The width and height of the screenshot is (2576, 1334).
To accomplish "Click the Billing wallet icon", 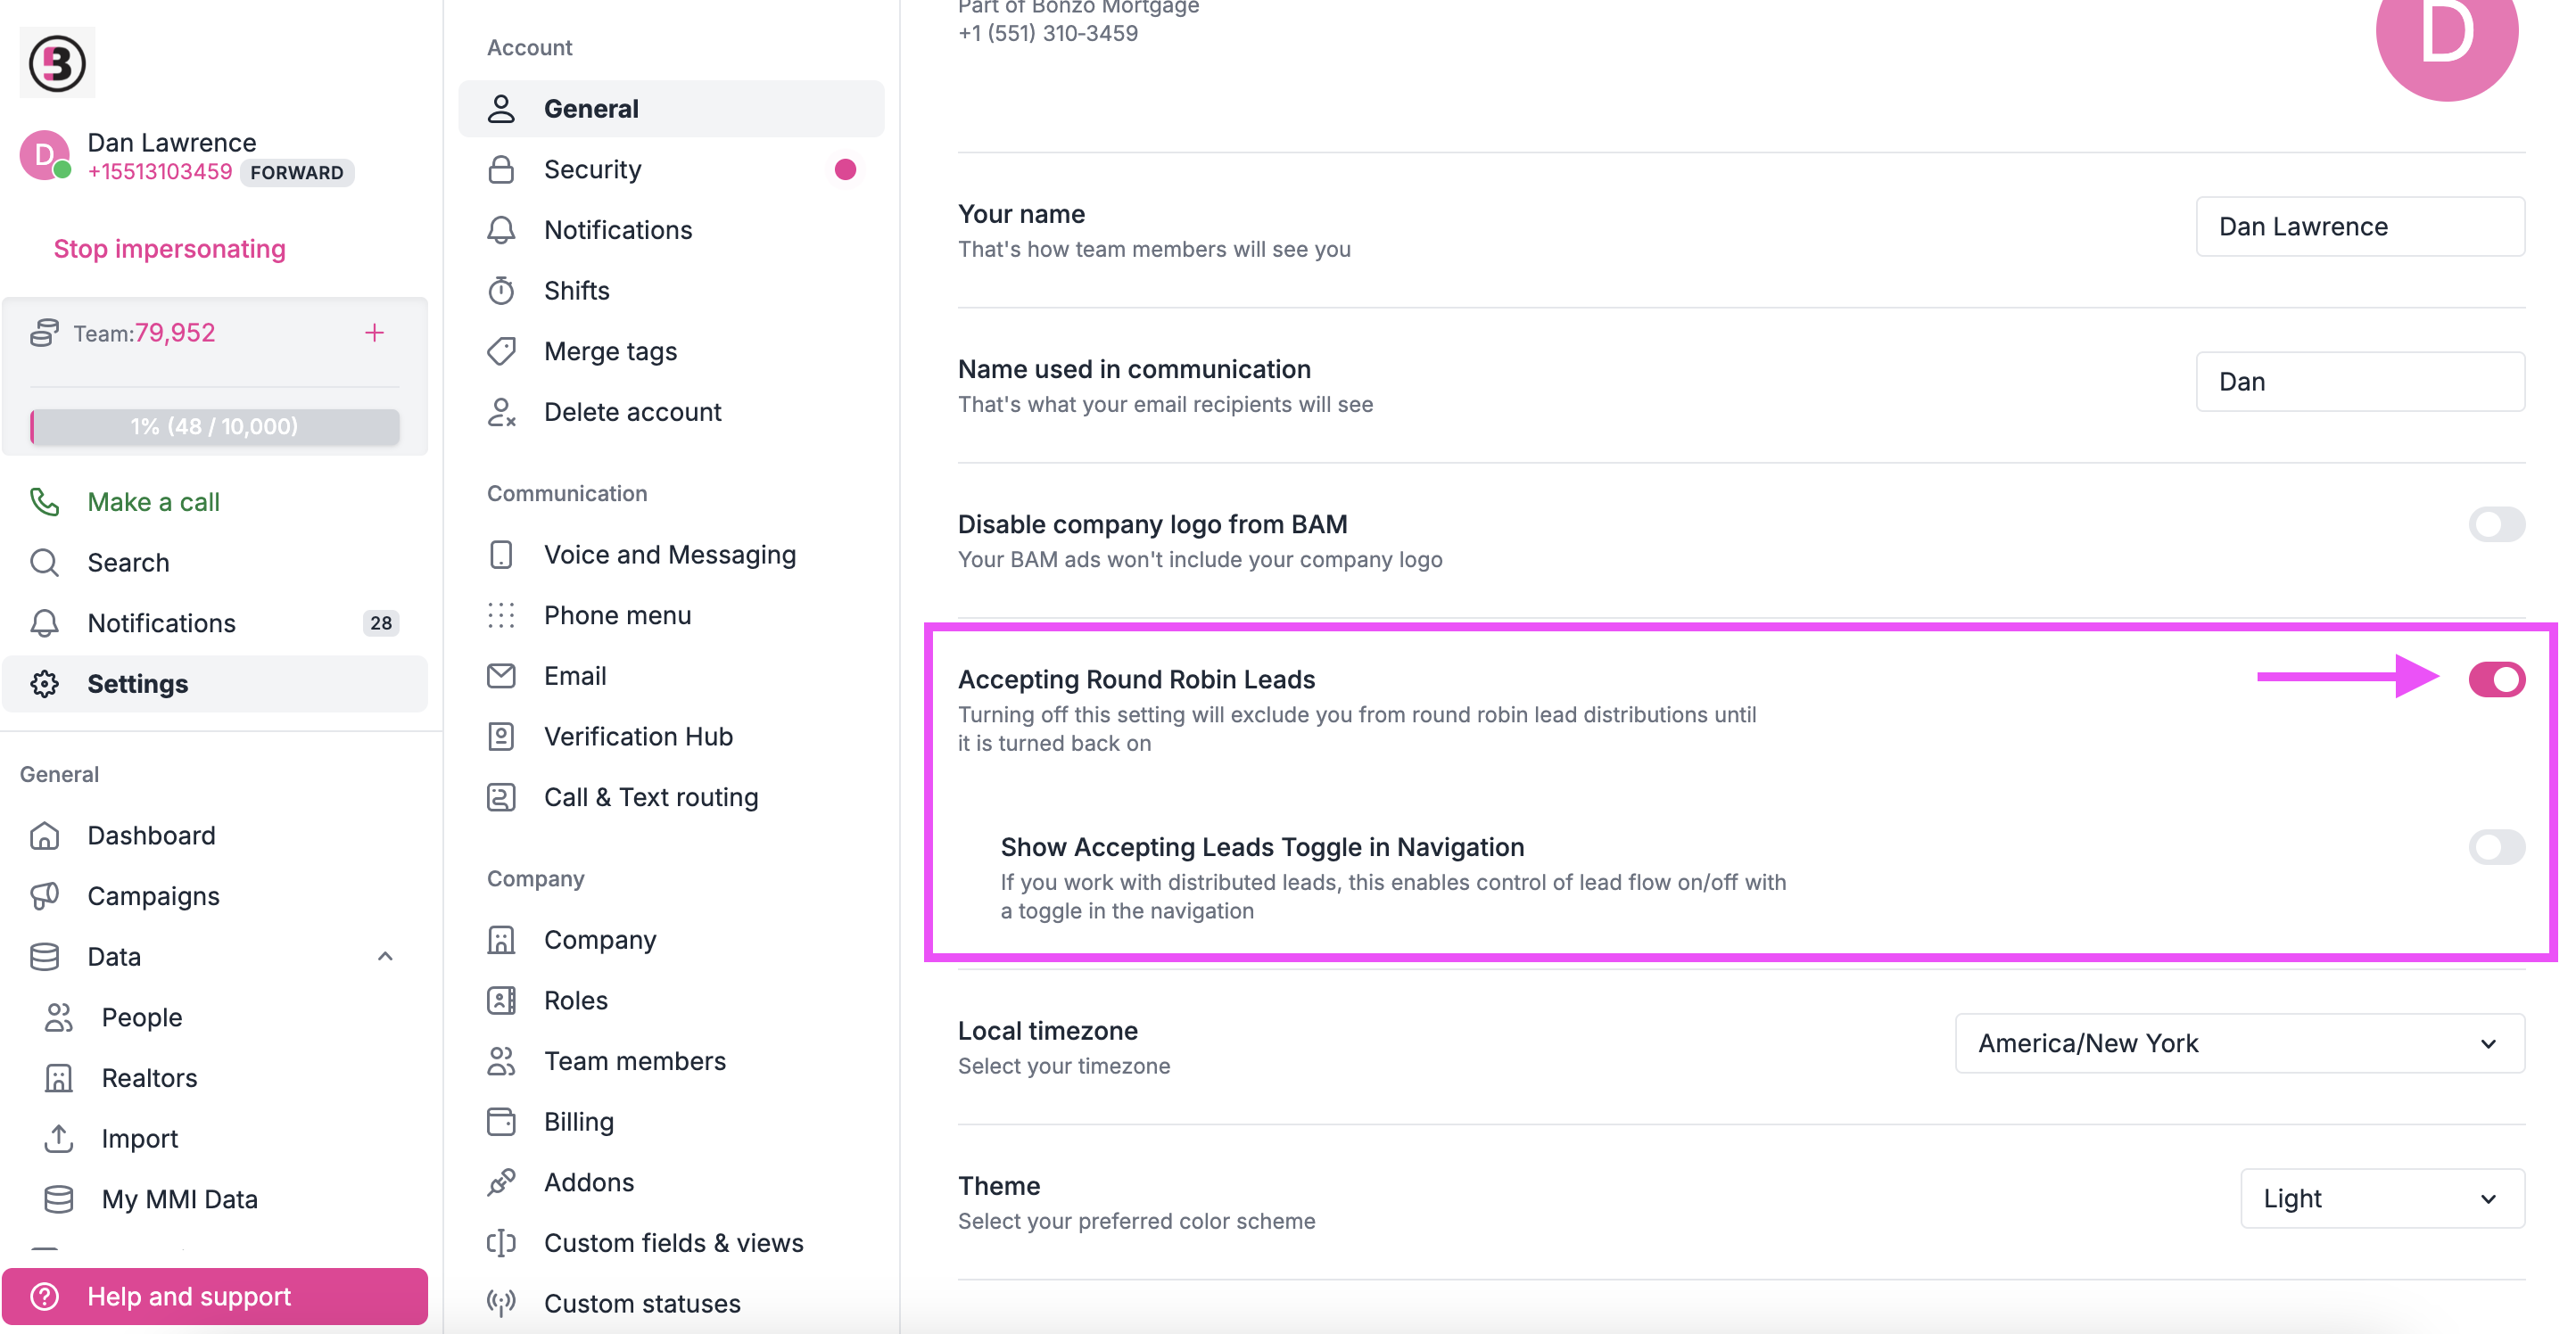I will (501, 1121).
